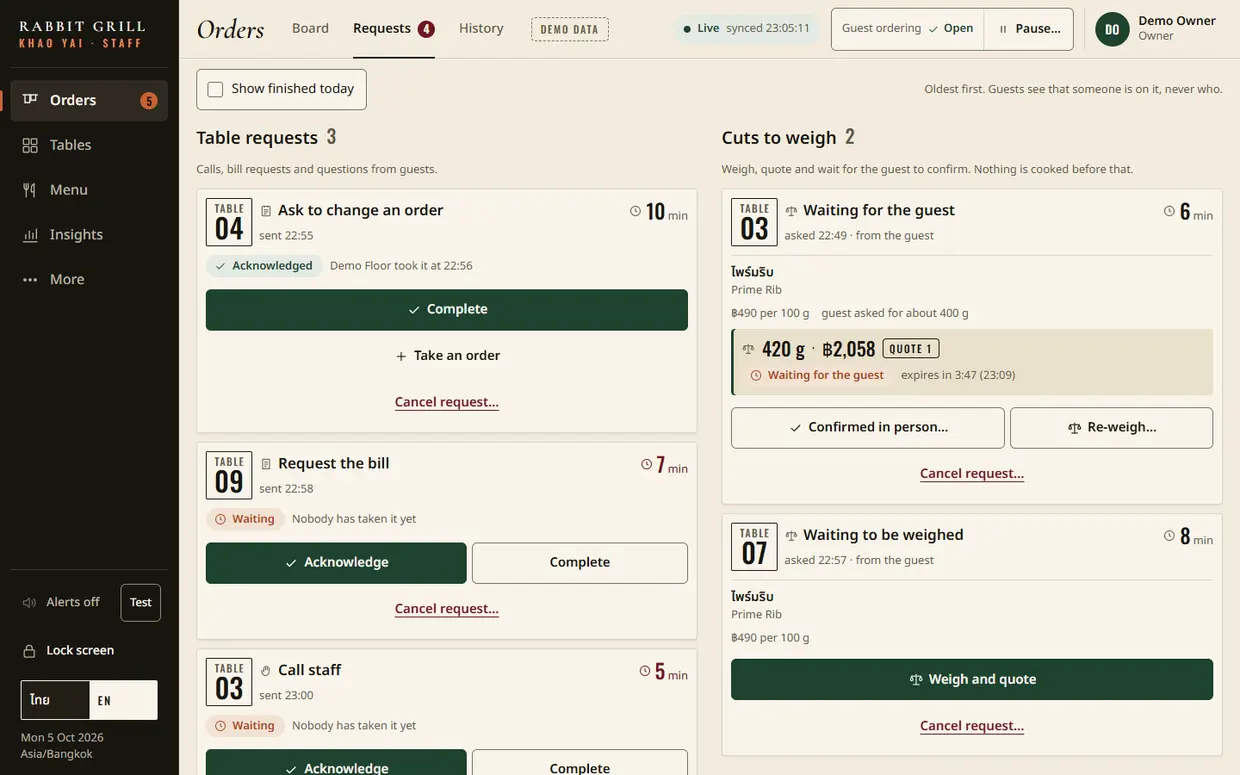Image resolution: width=1240 pixels, height=775 pixels.
Task: Switch language to ไทย
Action: pos(55,700)
